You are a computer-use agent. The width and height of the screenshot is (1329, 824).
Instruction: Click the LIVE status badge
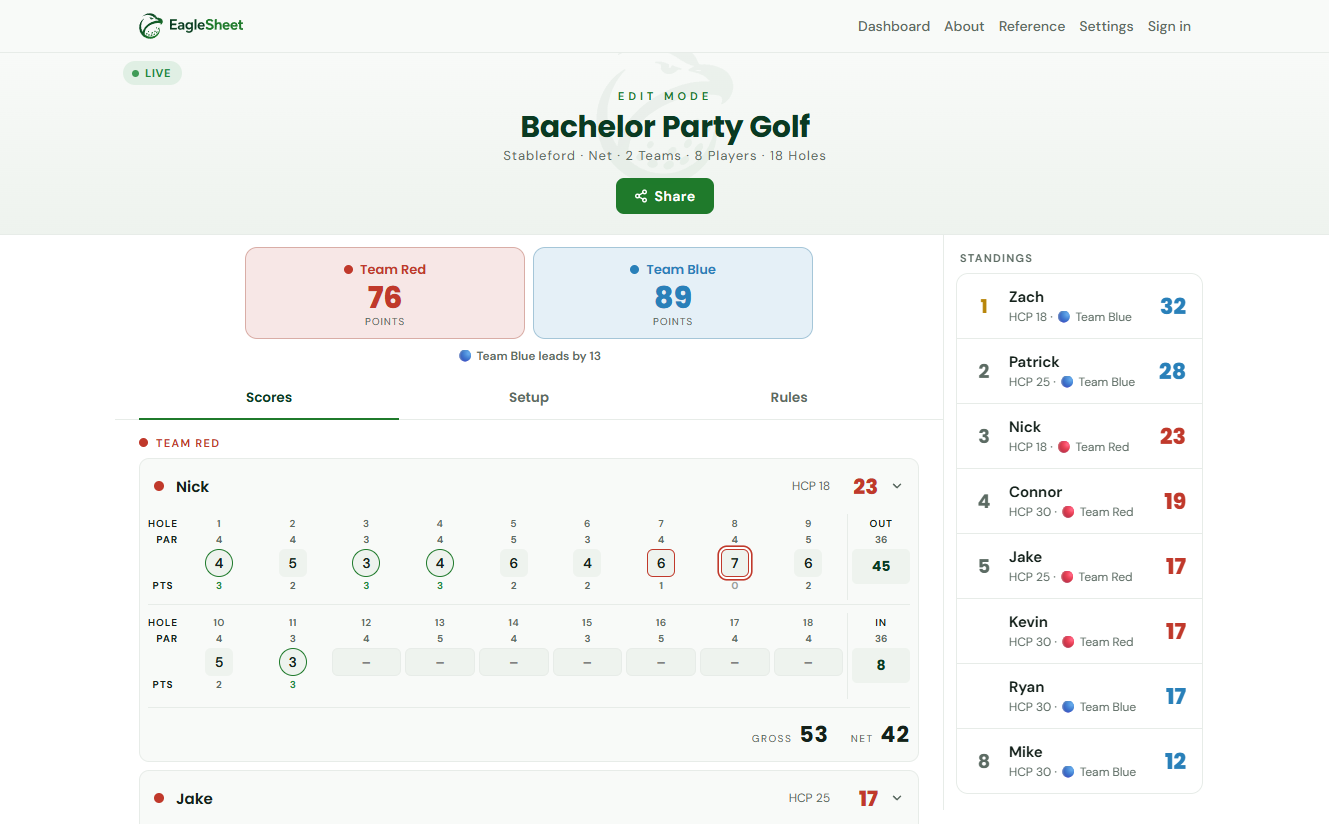click(x=153, y=73)
